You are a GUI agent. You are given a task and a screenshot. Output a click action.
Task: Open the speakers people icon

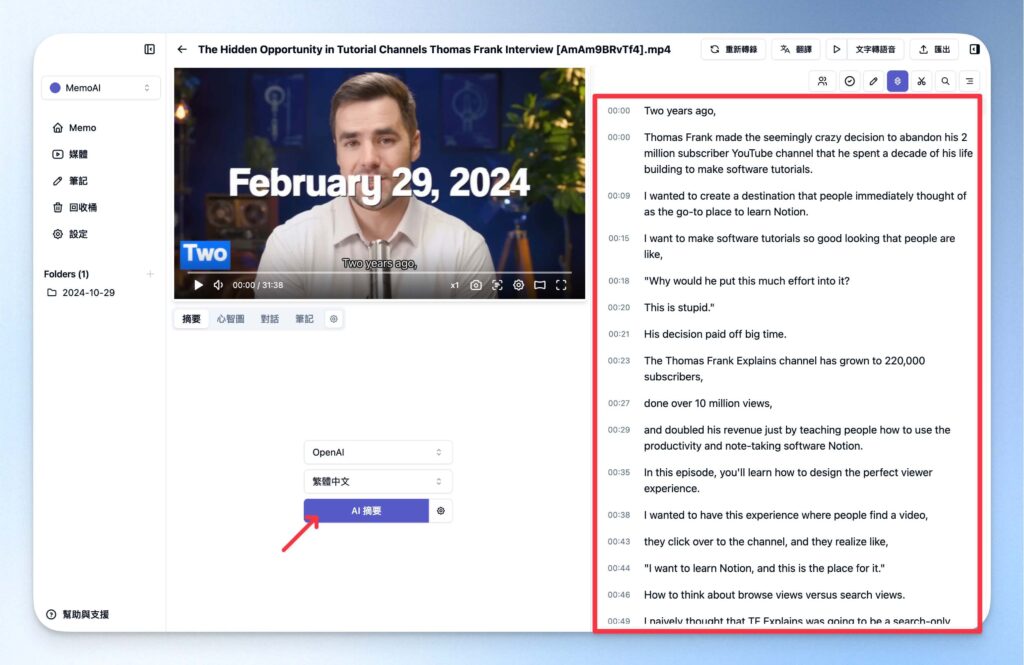(x=822, y=81)
